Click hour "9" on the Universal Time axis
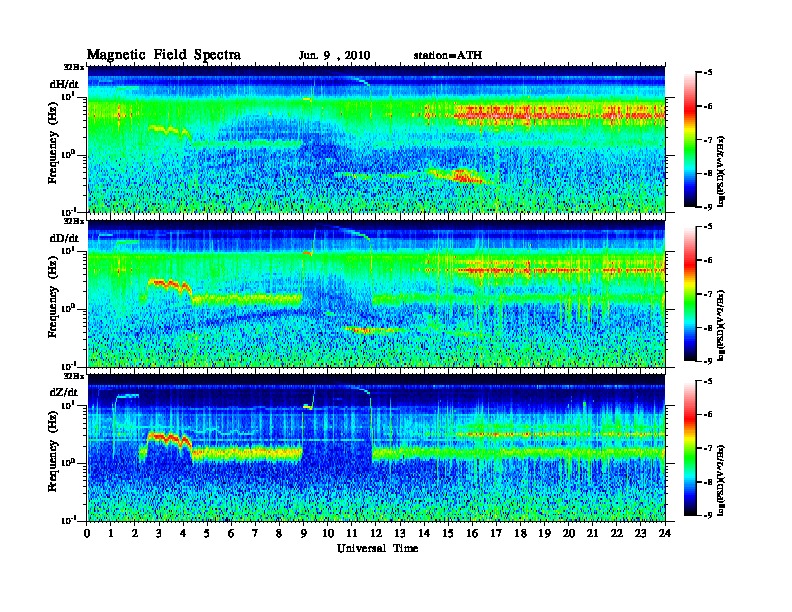This screenshot has width=792, height=612. [304, 534]
